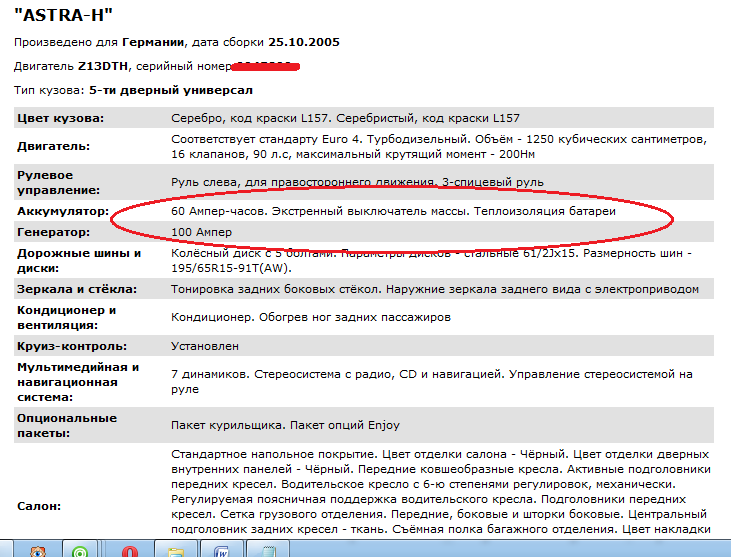
Task: Click the Дорожные шины и диски label
Action: pyautogui.click(x=79, y=261)
